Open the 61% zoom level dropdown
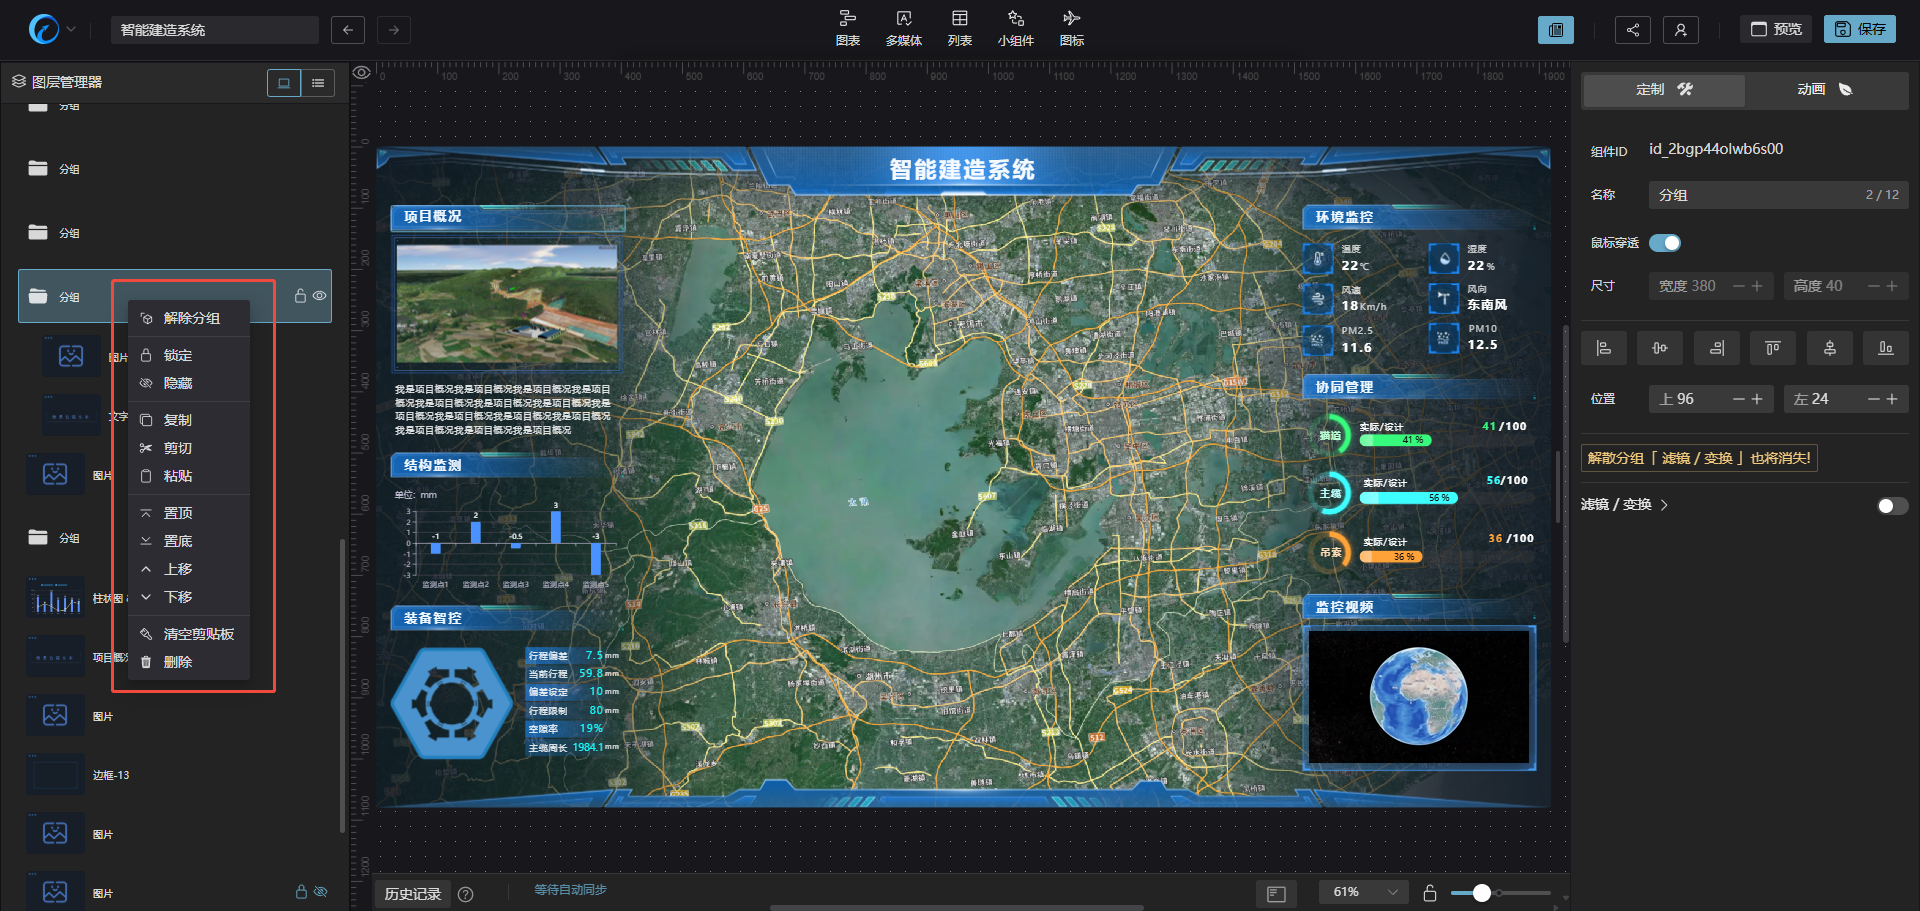 1364,892
